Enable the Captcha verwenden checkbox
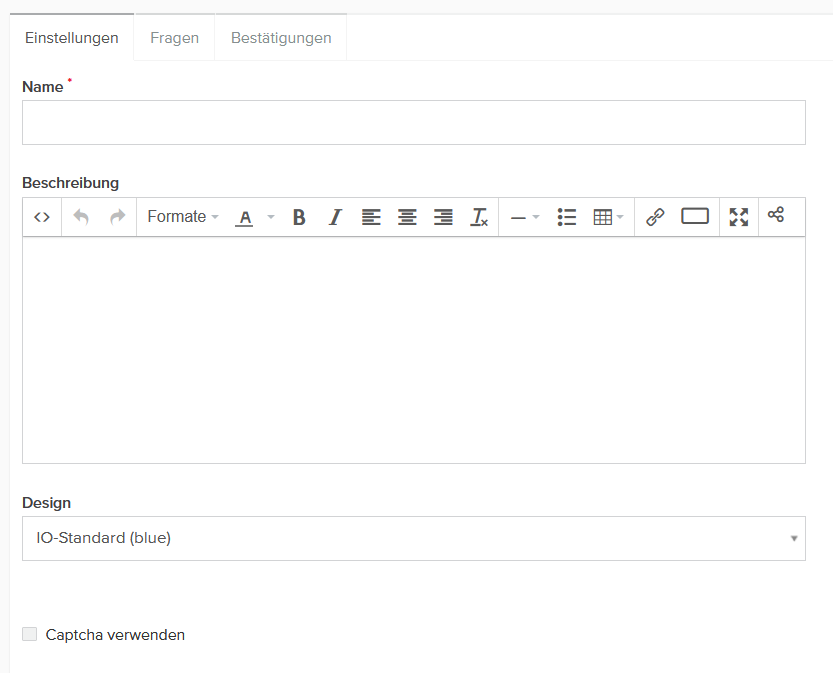Viewport: 833px width, 673px height. coord(30,634)
